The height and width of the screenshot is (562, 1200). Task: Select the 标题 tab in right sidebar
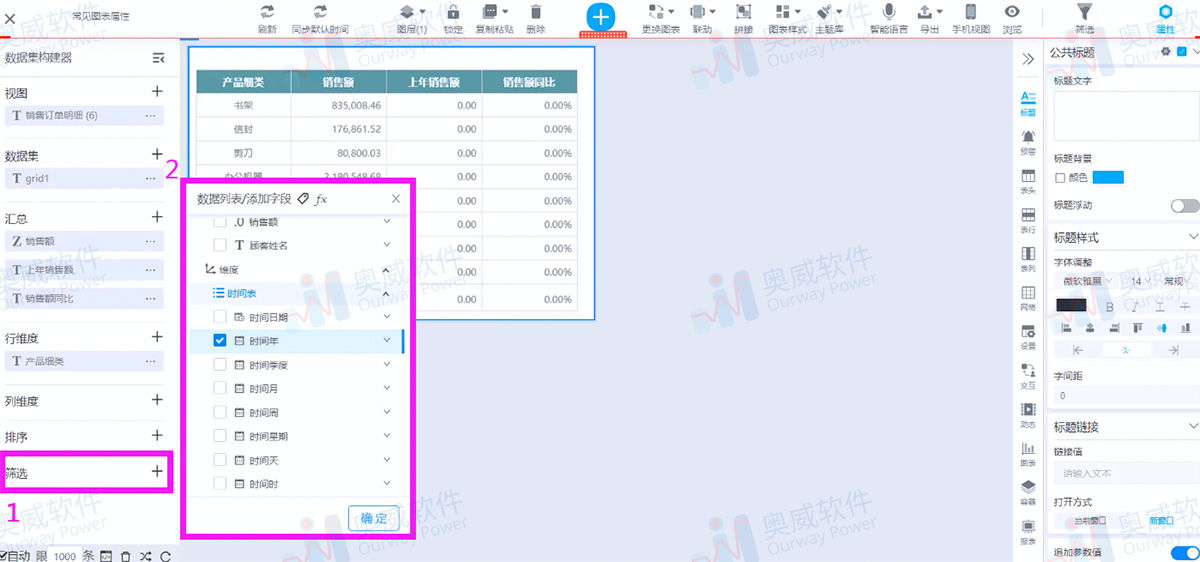pos(1027,103)
